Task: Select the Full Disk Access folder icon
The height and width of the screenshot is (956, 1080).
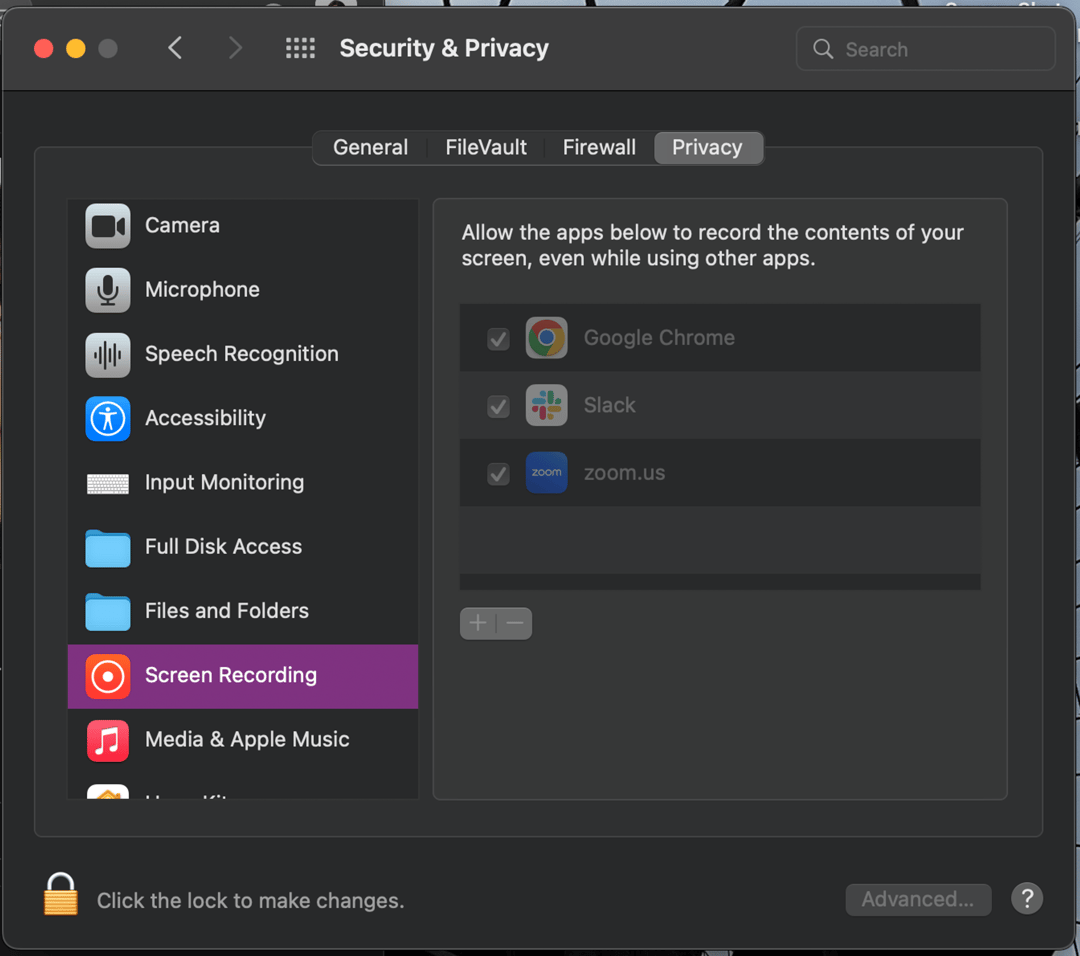Action: pyautogui.click(x=108, y=547)
